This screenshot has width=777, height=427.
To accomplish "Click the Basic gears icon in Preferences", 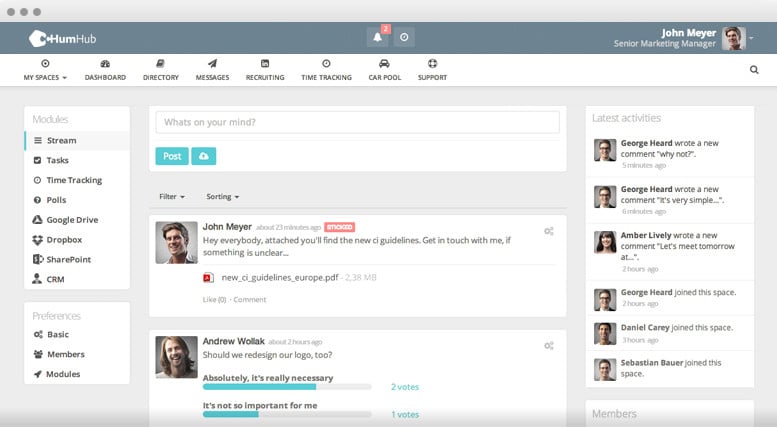I will (x=38, y=334).
